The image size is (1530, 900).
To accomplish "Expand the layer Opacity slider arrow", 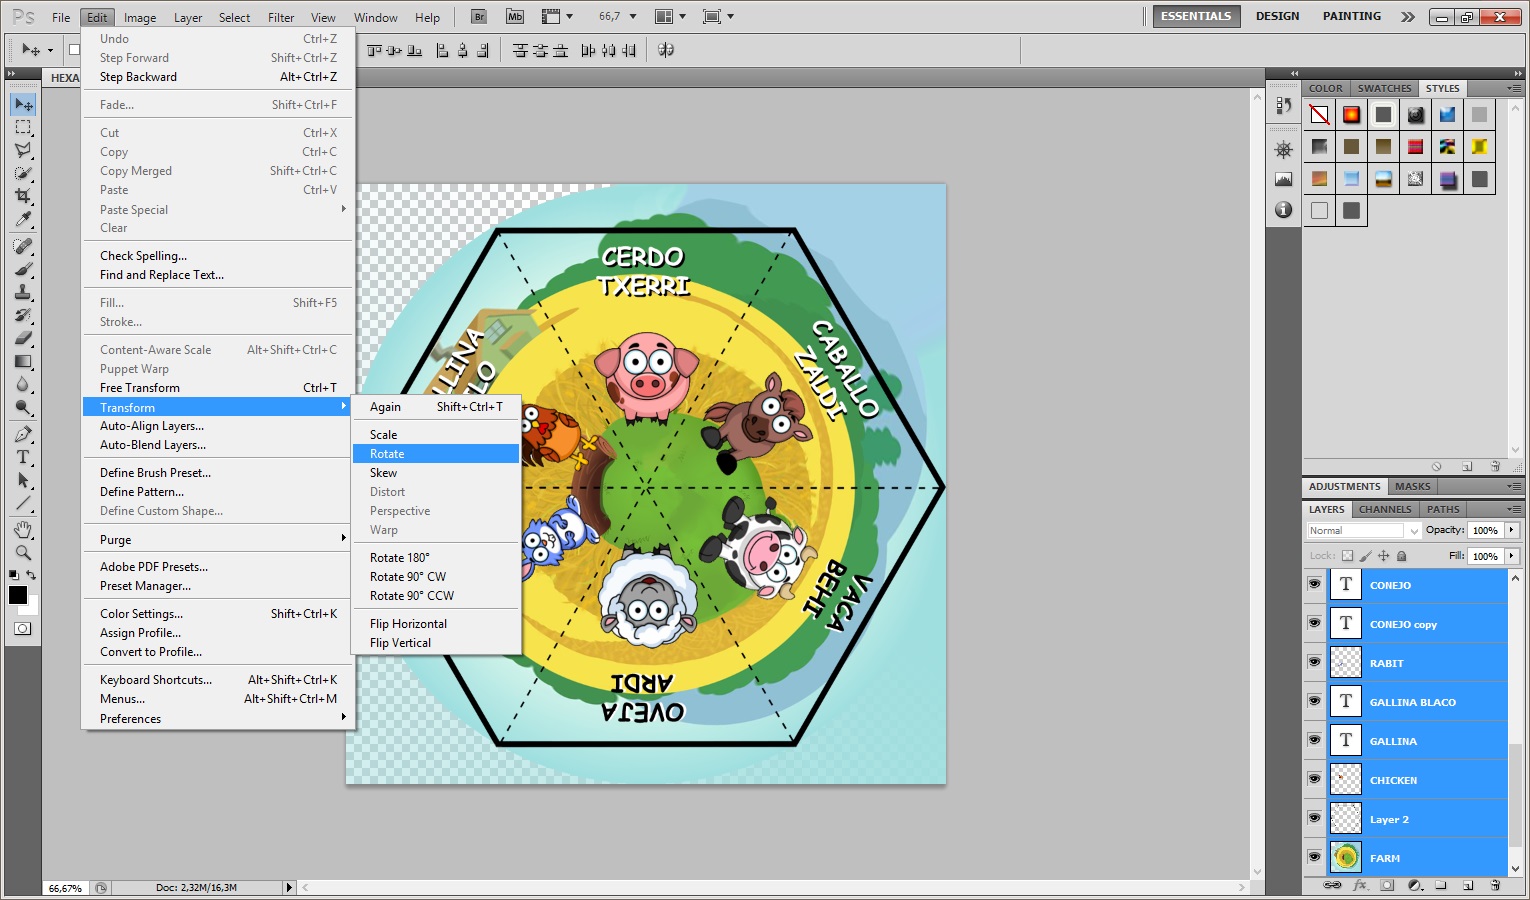I will pyautogui.click(x=1512, y=530).
